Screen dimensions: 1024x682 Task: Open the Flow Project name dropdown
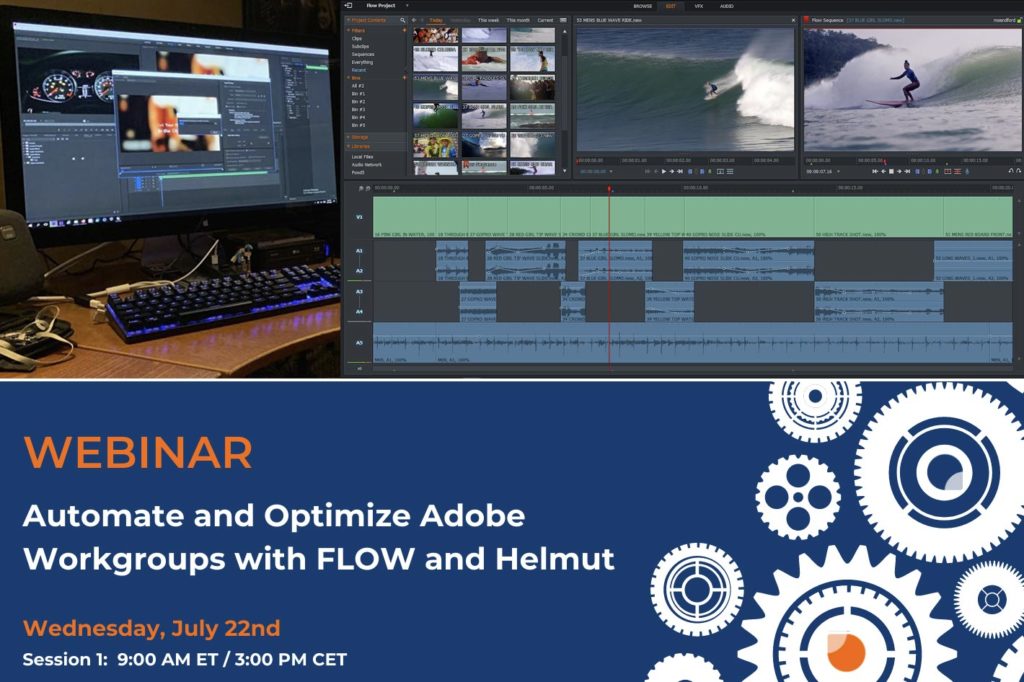coord(407,5)
